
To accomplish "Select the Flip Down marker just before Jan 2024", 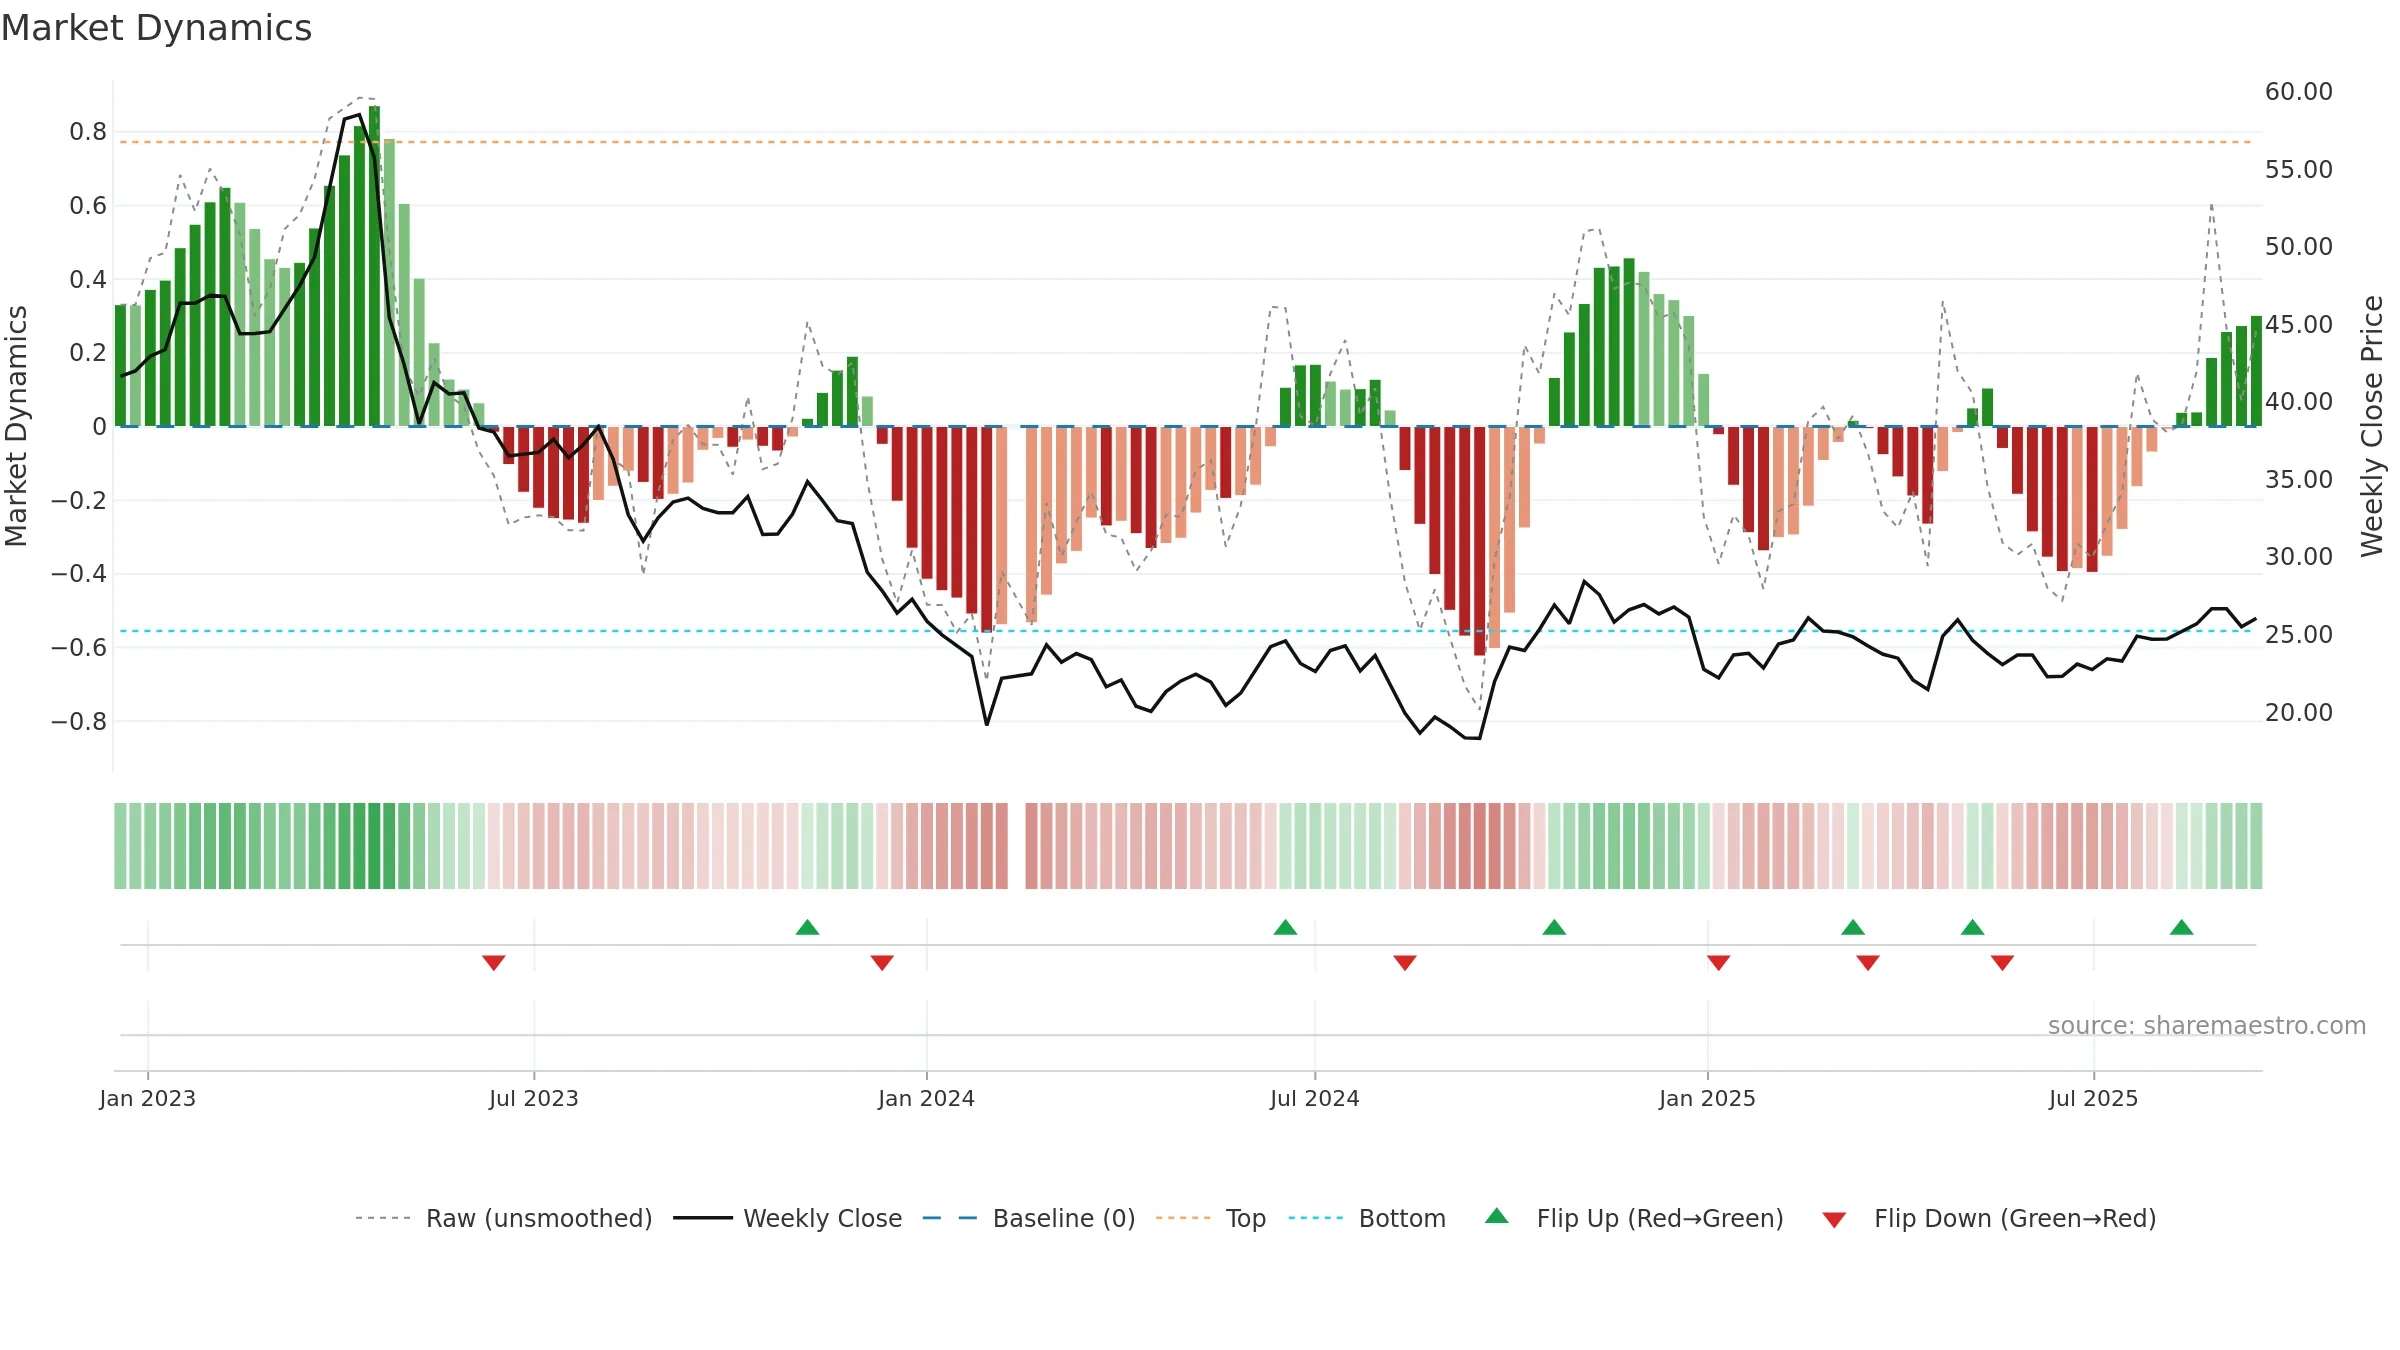I will [882, 963].
